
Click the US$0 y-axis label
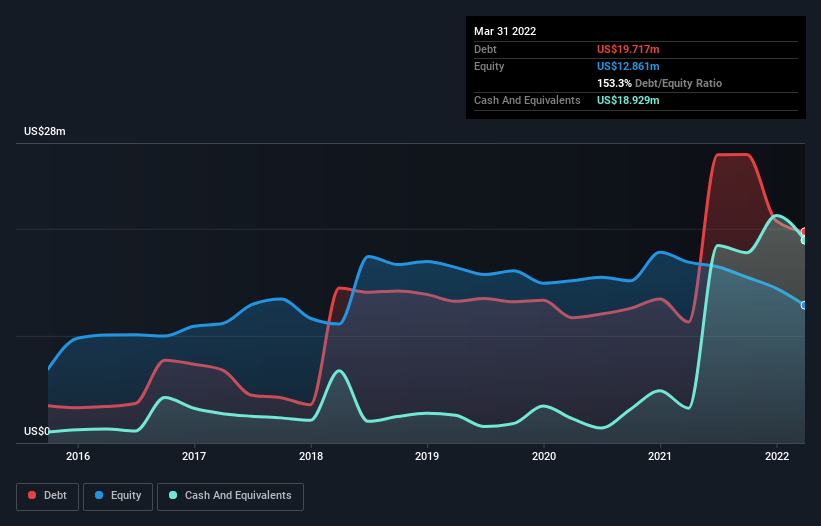(x=37, y=431)
